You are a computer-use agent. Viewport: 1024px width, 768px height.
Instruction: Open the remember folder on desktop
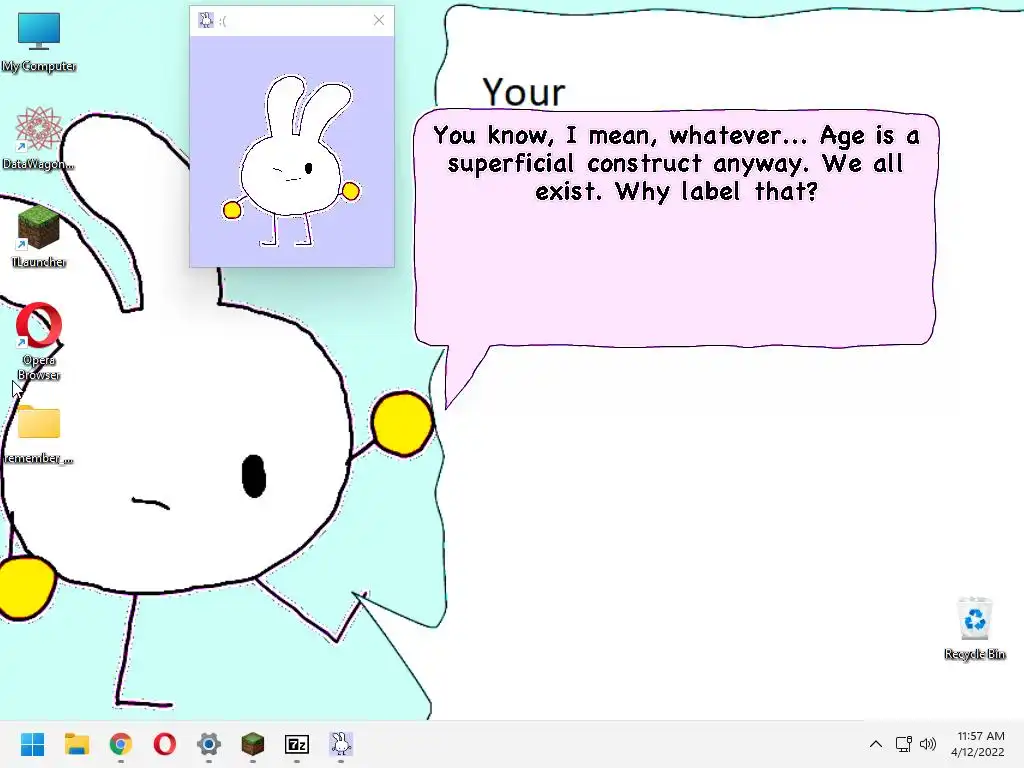click(39, 434)
